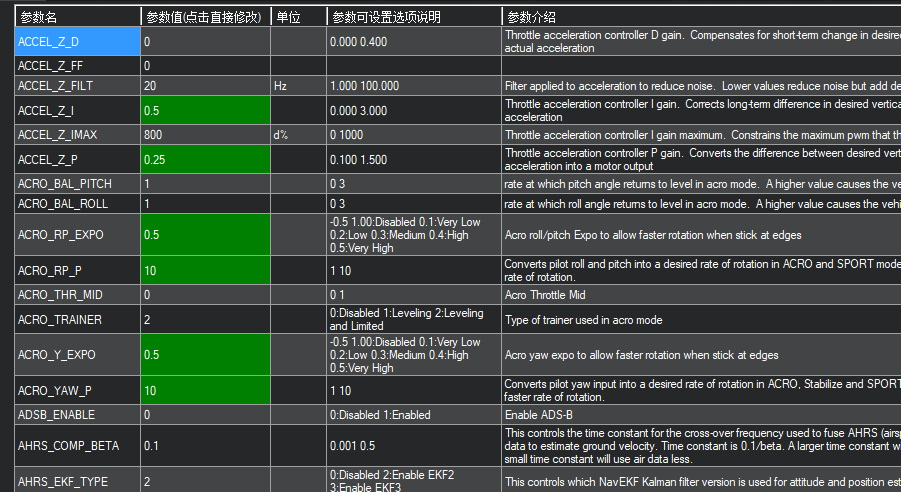Click the AHRS_EKF_TYPE value cell
Screen dimensions: 901x492
205,481
